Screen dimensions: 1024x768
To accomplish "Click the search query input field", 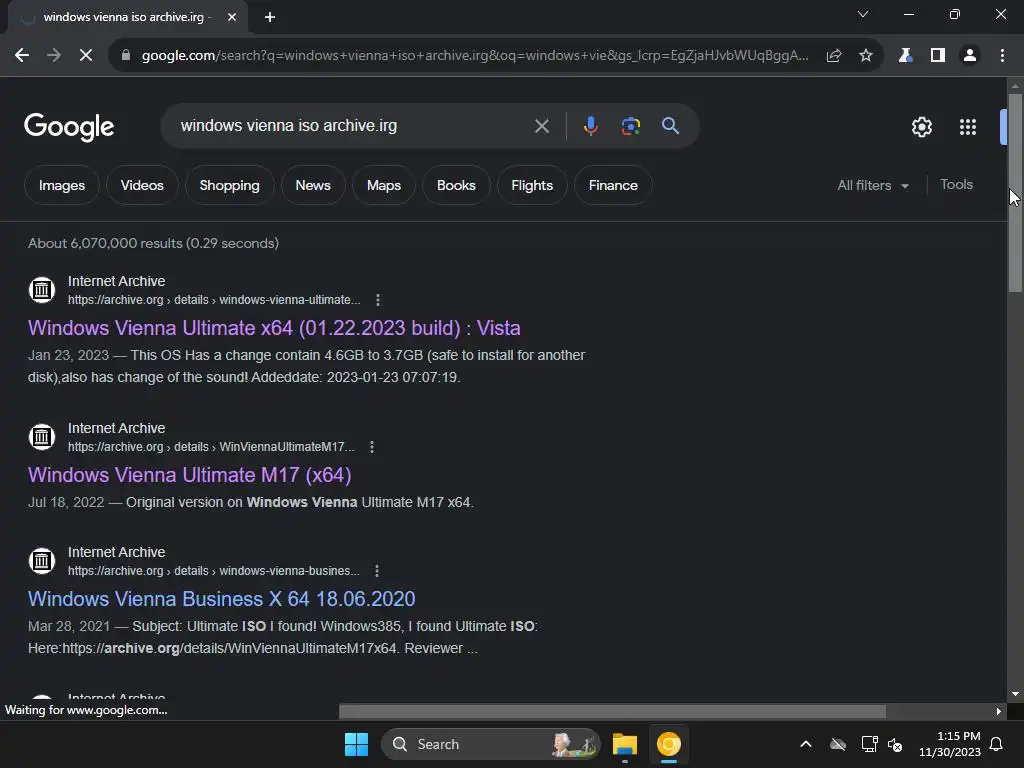I will (x=353, y=126).
